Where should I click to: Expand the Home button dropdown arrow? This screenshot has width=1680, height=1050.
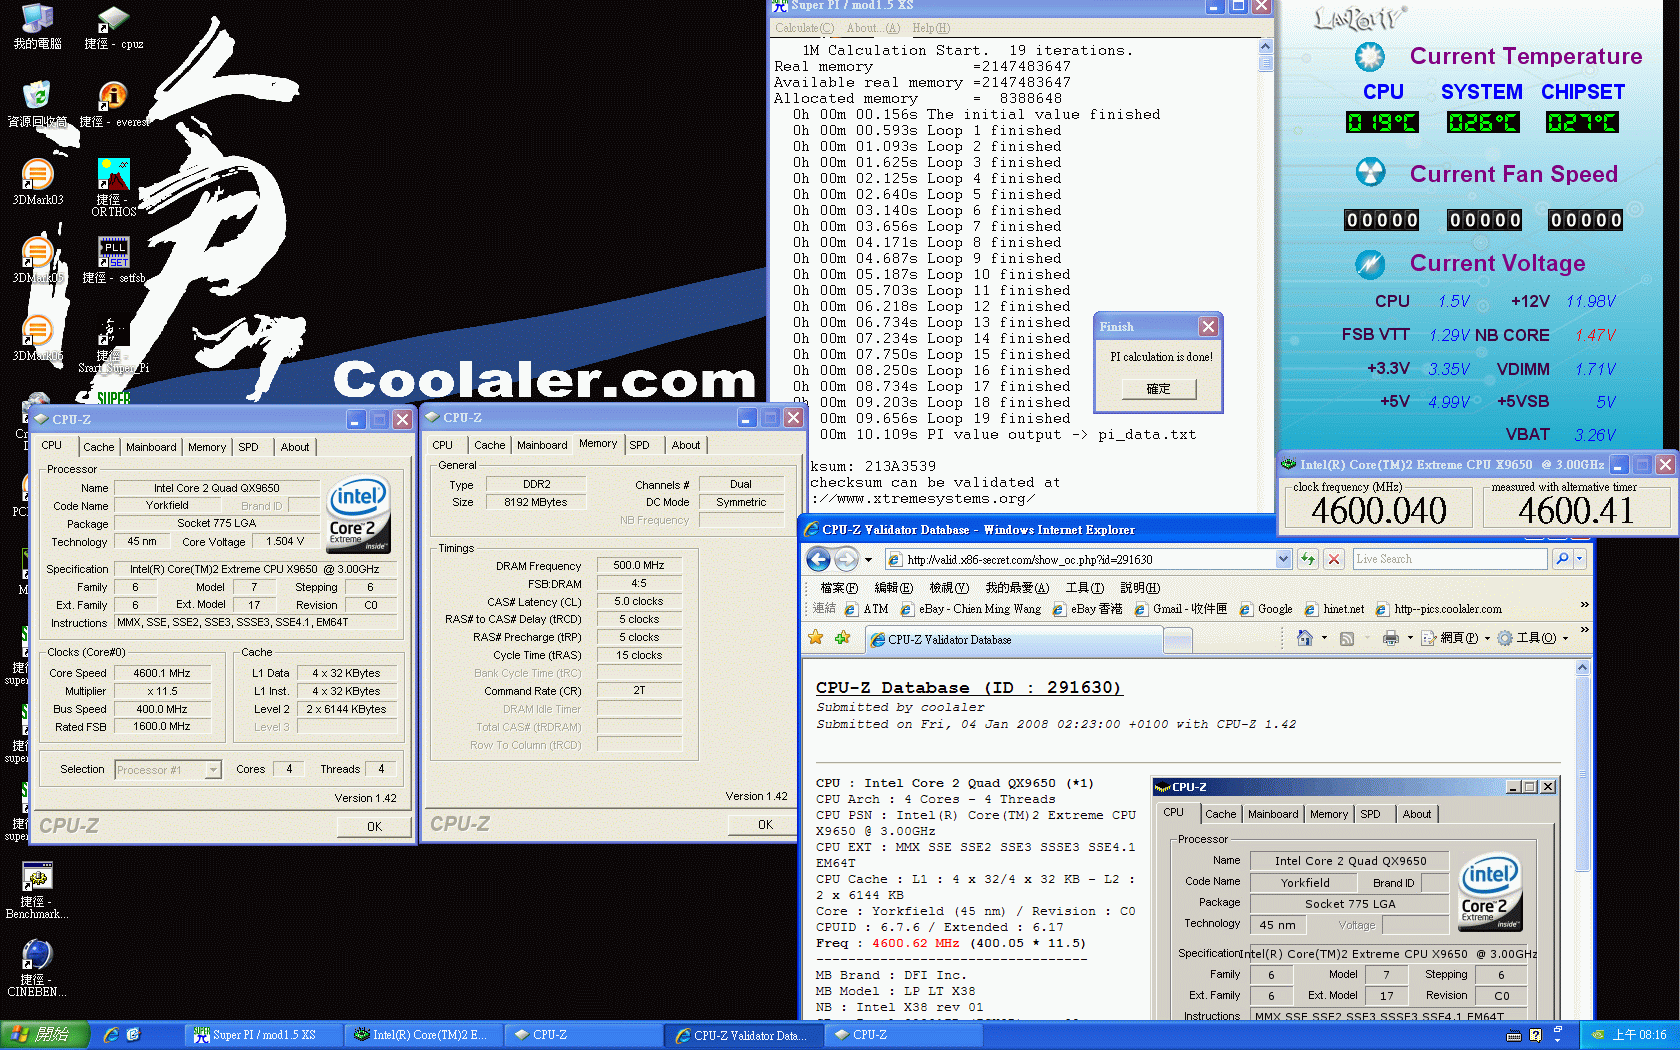click(1324, 638)
